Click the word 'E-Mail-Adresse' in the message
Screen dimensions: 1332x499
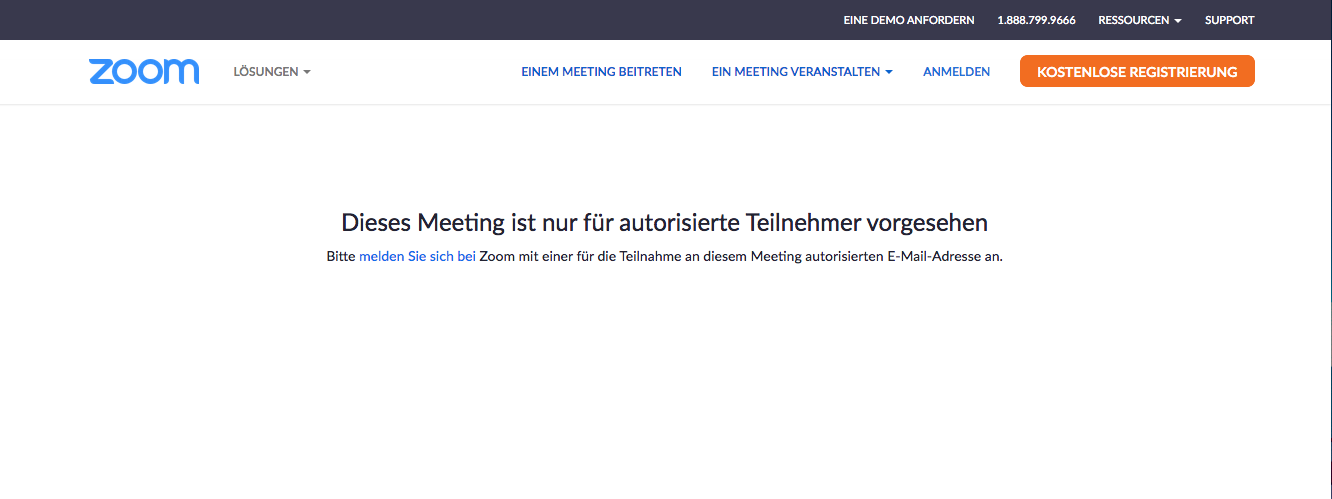pos(933,256)
